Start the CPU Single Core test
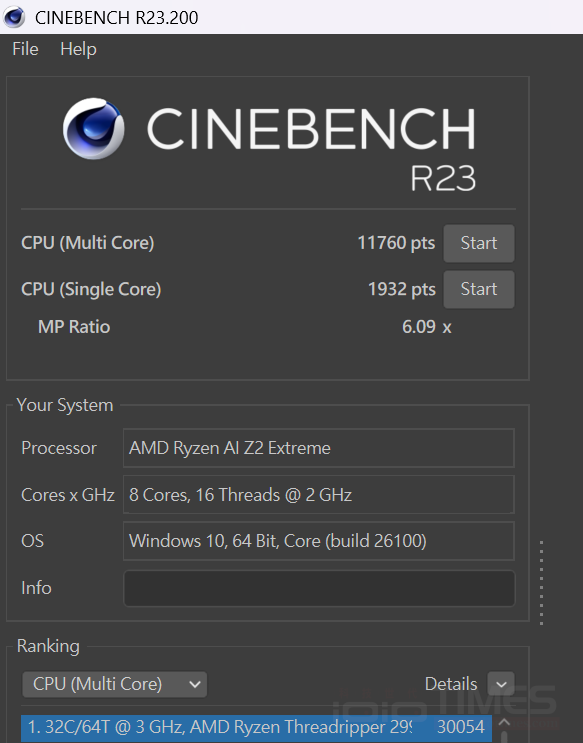 (479, 289)
